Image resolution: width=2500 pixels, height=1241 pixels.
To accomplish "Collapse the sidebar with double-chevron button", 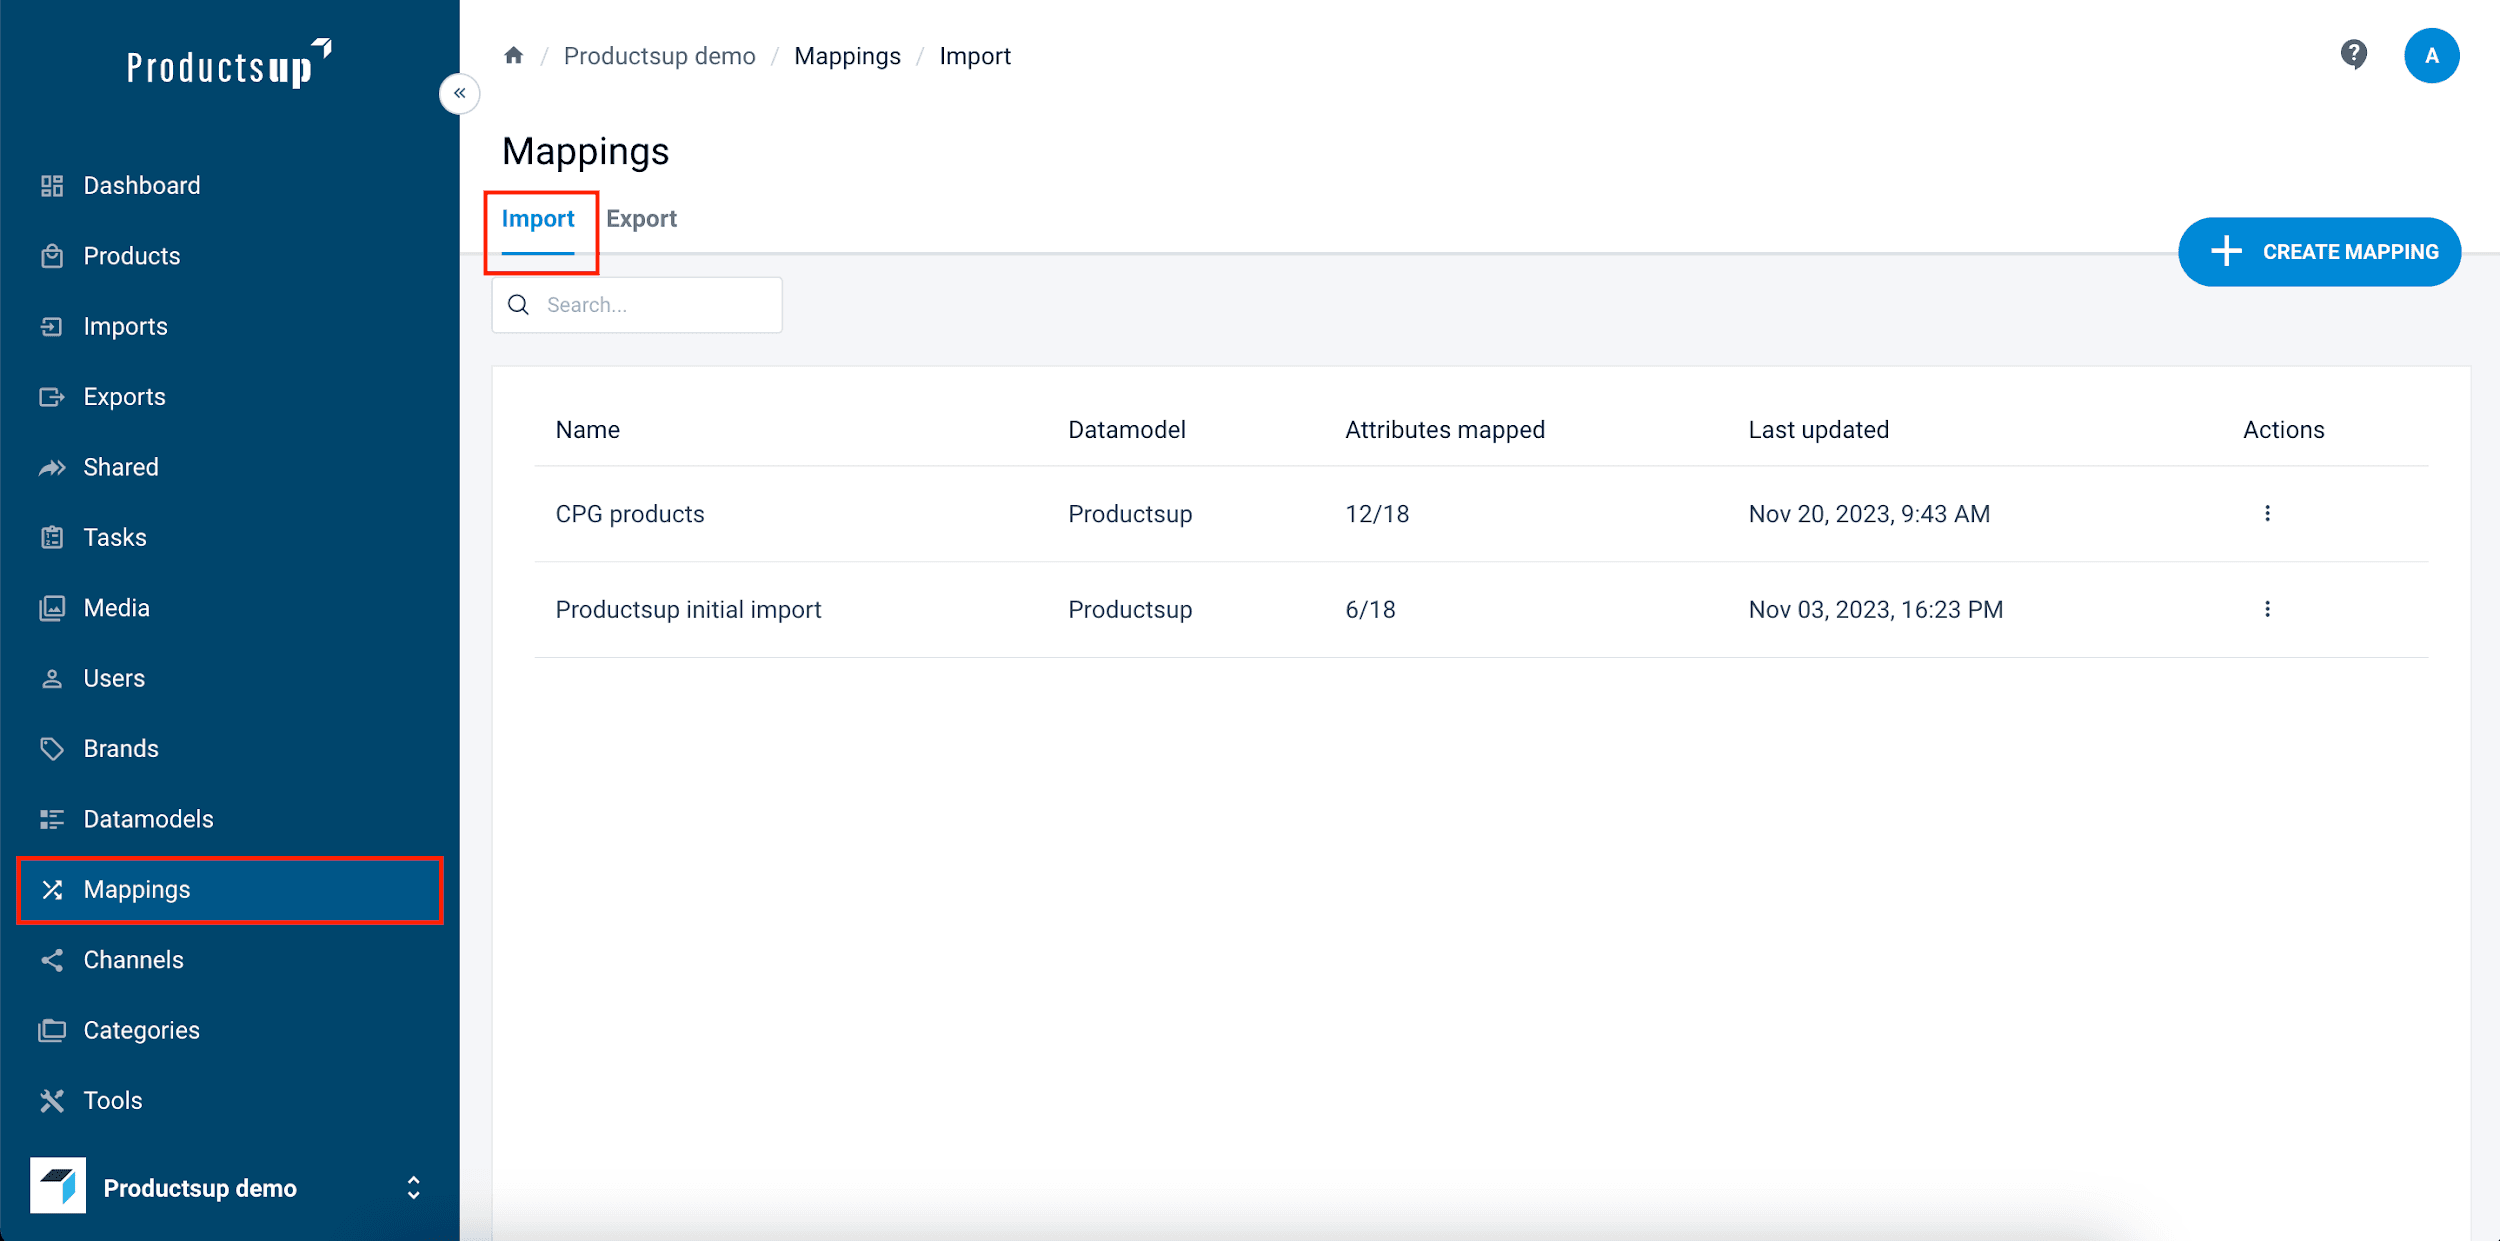I will point(459,94).
